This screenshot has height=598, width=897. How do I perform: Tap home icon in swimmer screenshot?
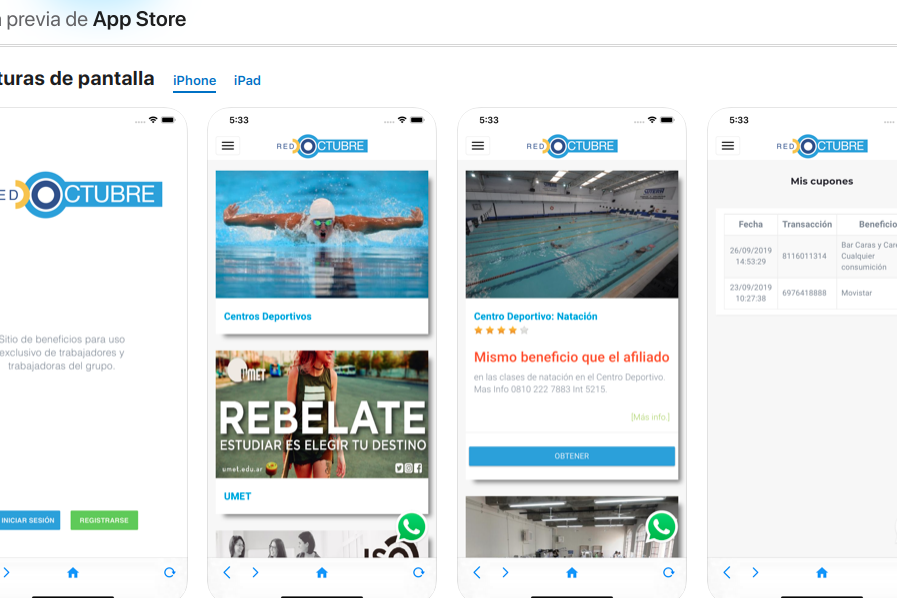(x=322, y=573)
